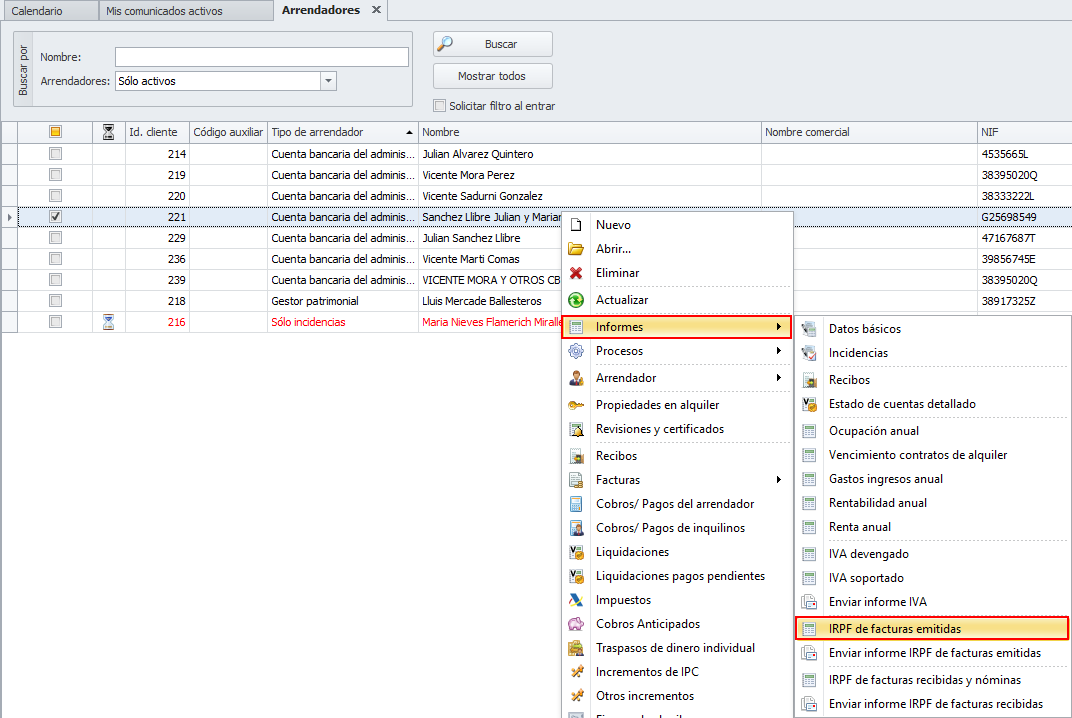
Task: Click the Nuevo blank page icon
Action: [x=576, y=225]
